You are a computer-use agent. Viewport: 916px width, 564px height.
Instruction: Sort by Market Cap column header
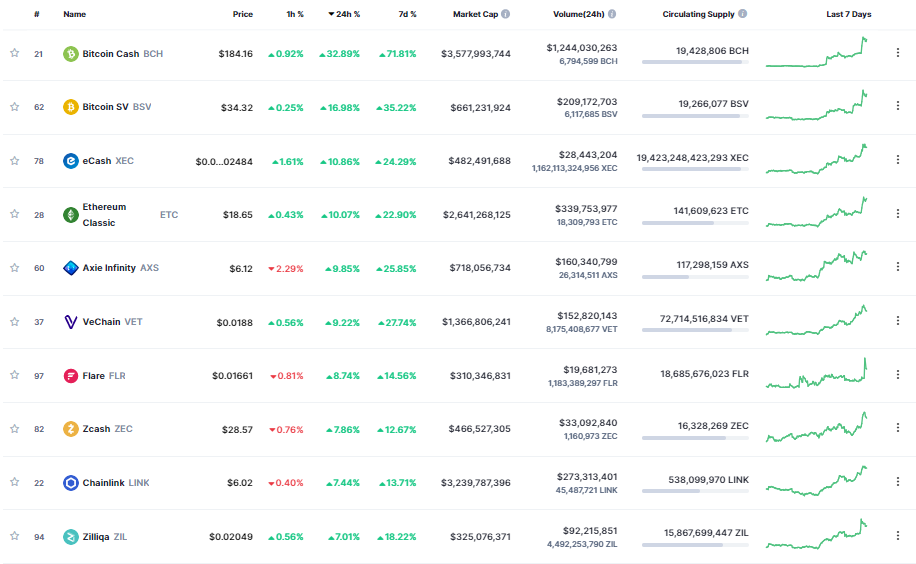pos(476,14)
